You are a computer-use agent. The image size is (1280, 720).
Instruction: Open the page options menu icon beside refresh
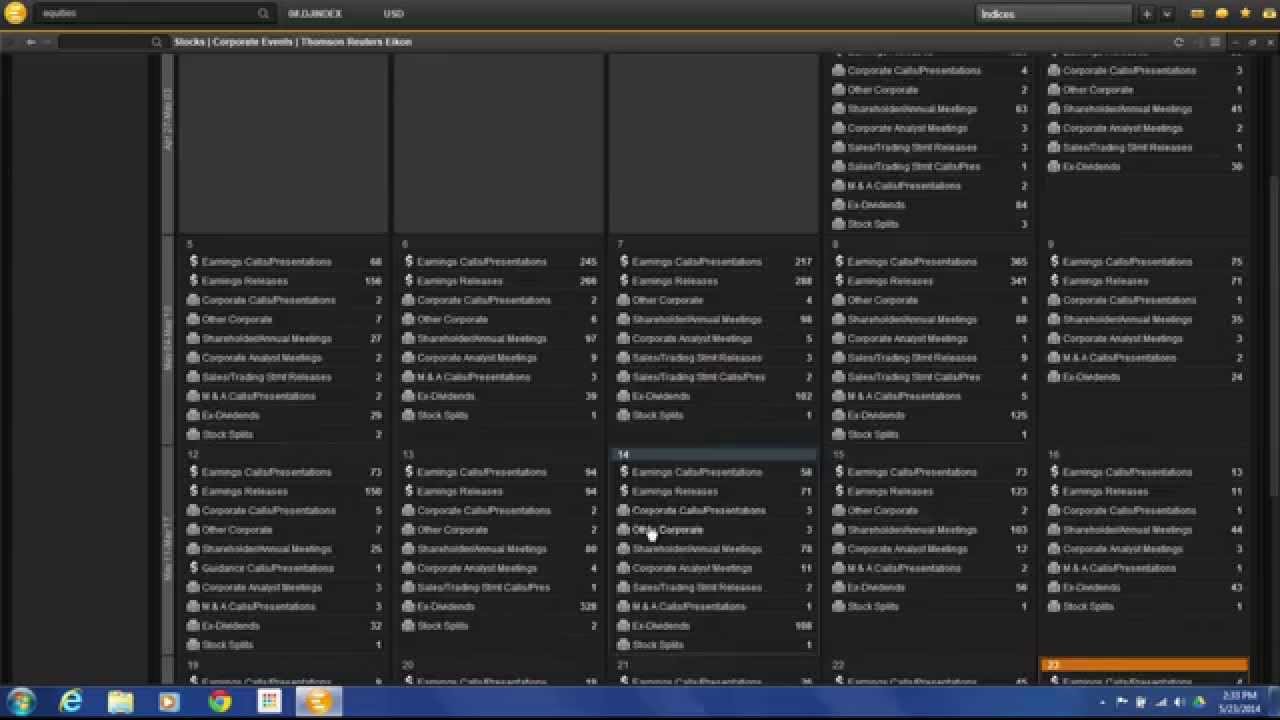click(1215, 42)
